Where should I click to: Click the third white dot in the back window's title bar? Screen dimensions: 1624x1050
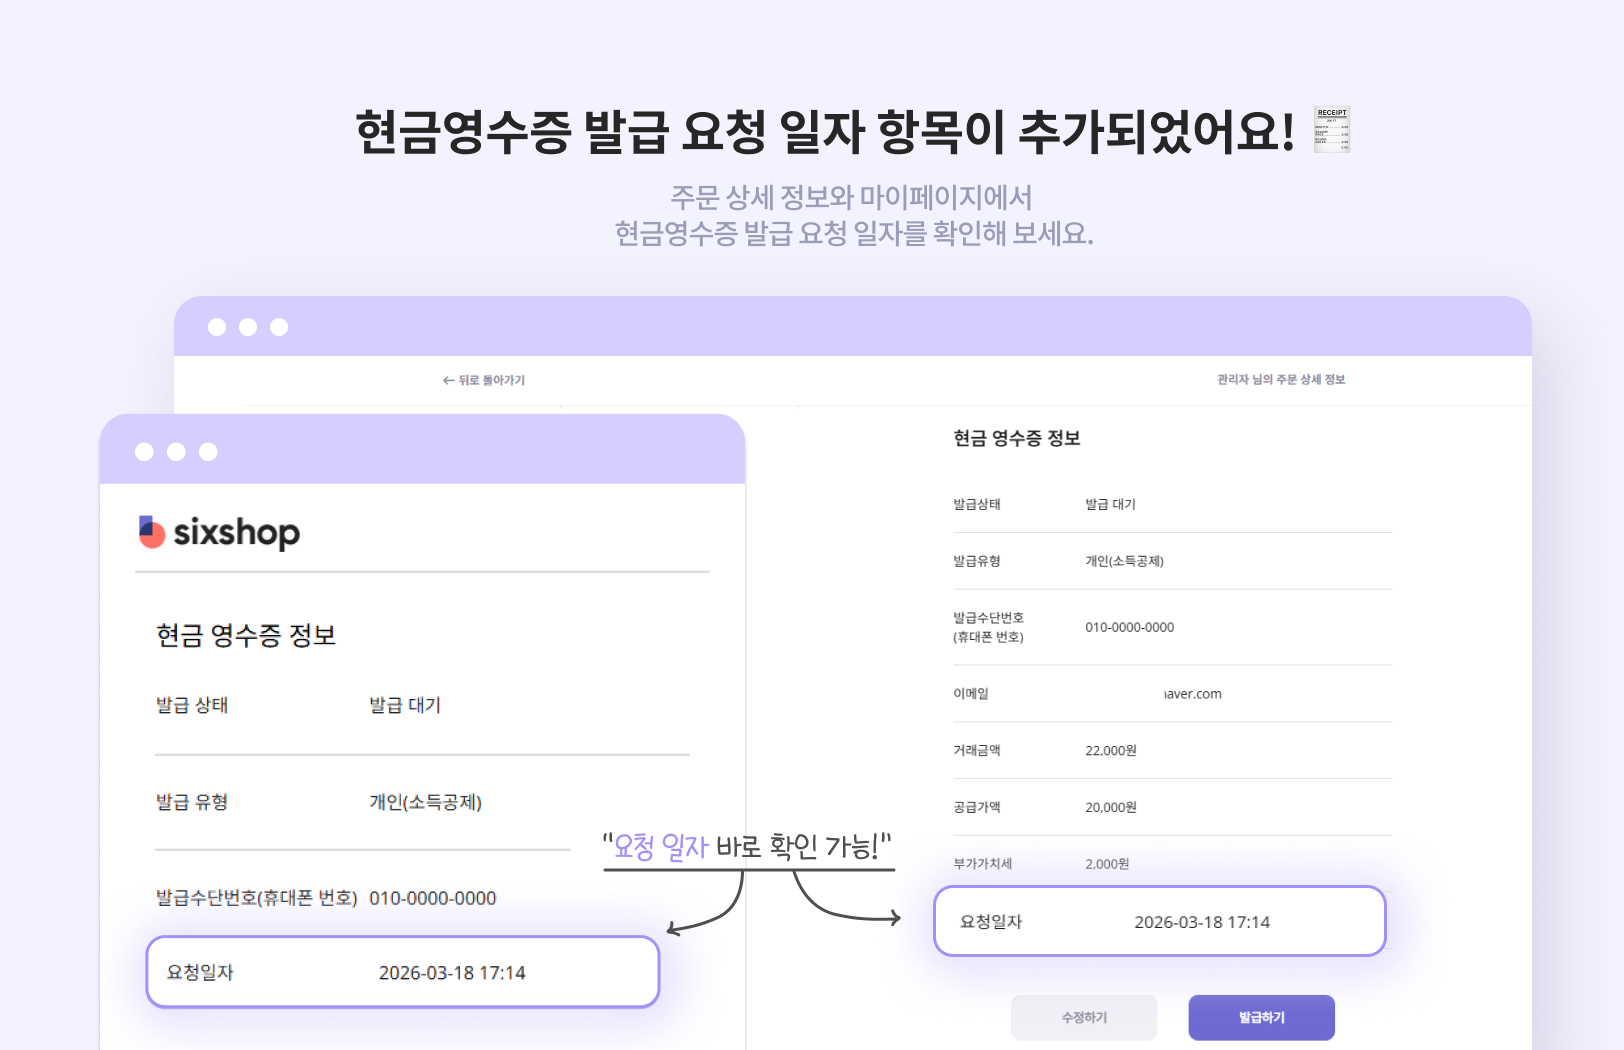coord(279,327)
